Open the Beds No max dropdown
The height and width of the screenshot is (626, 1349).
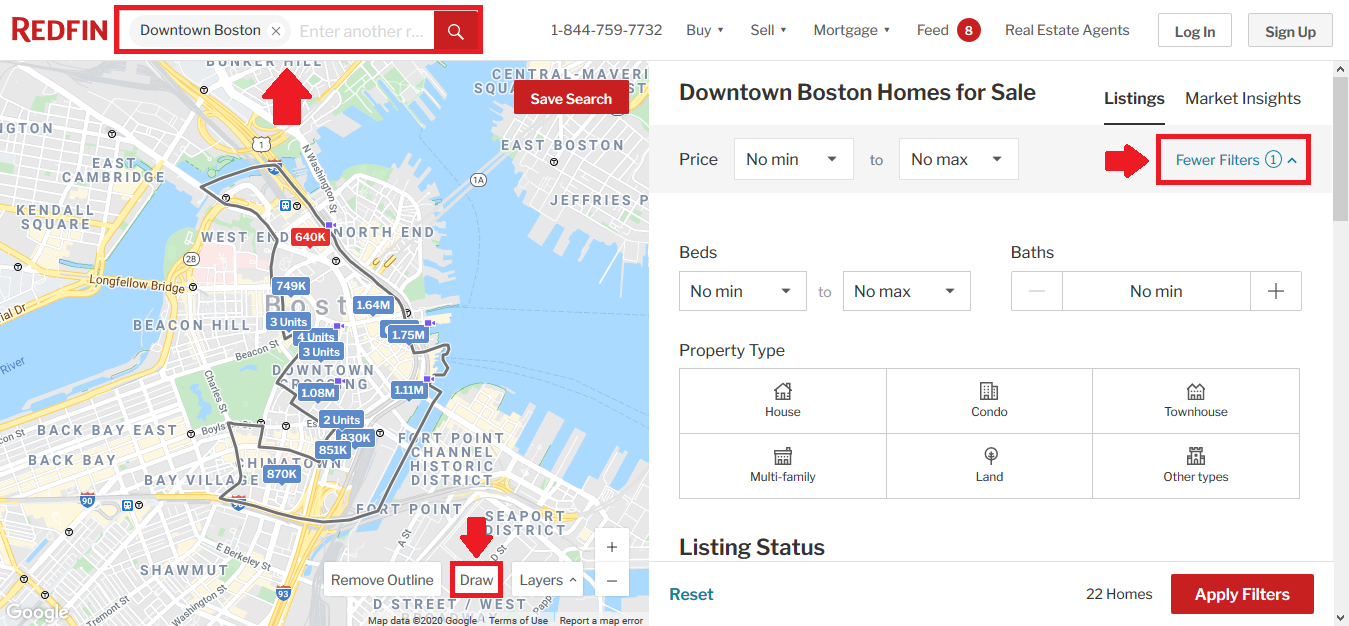point(906,290)
